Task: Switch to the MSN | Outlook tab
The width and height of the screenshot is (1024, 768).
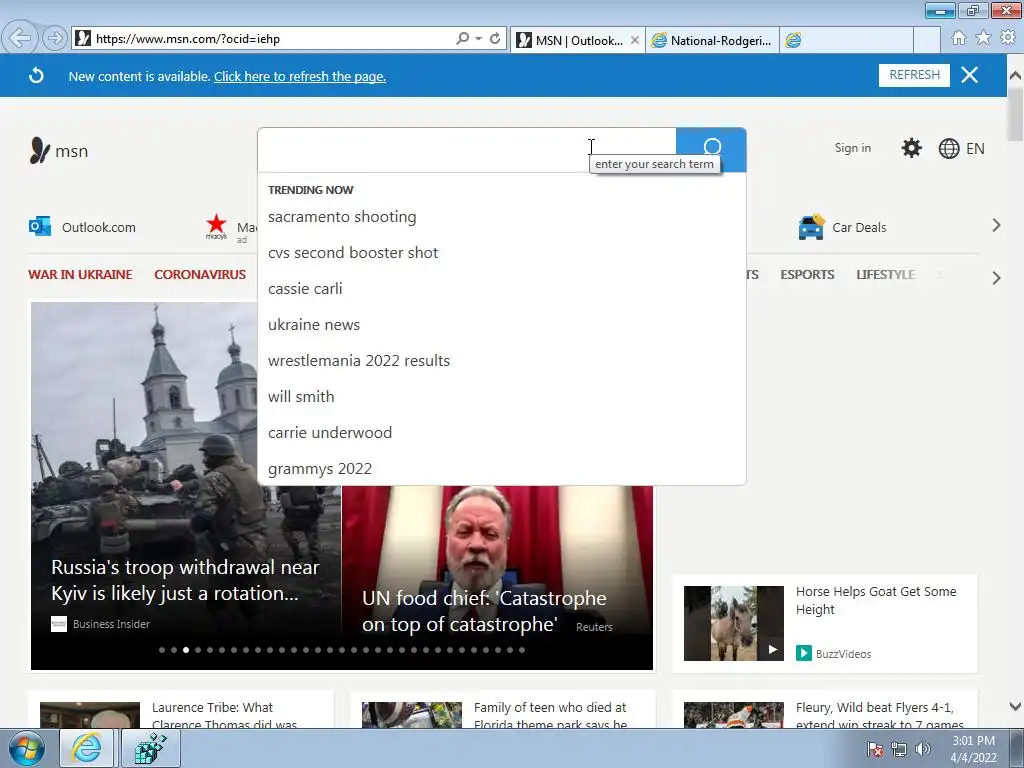Action: pyautogui.click(x=578, y=40)
